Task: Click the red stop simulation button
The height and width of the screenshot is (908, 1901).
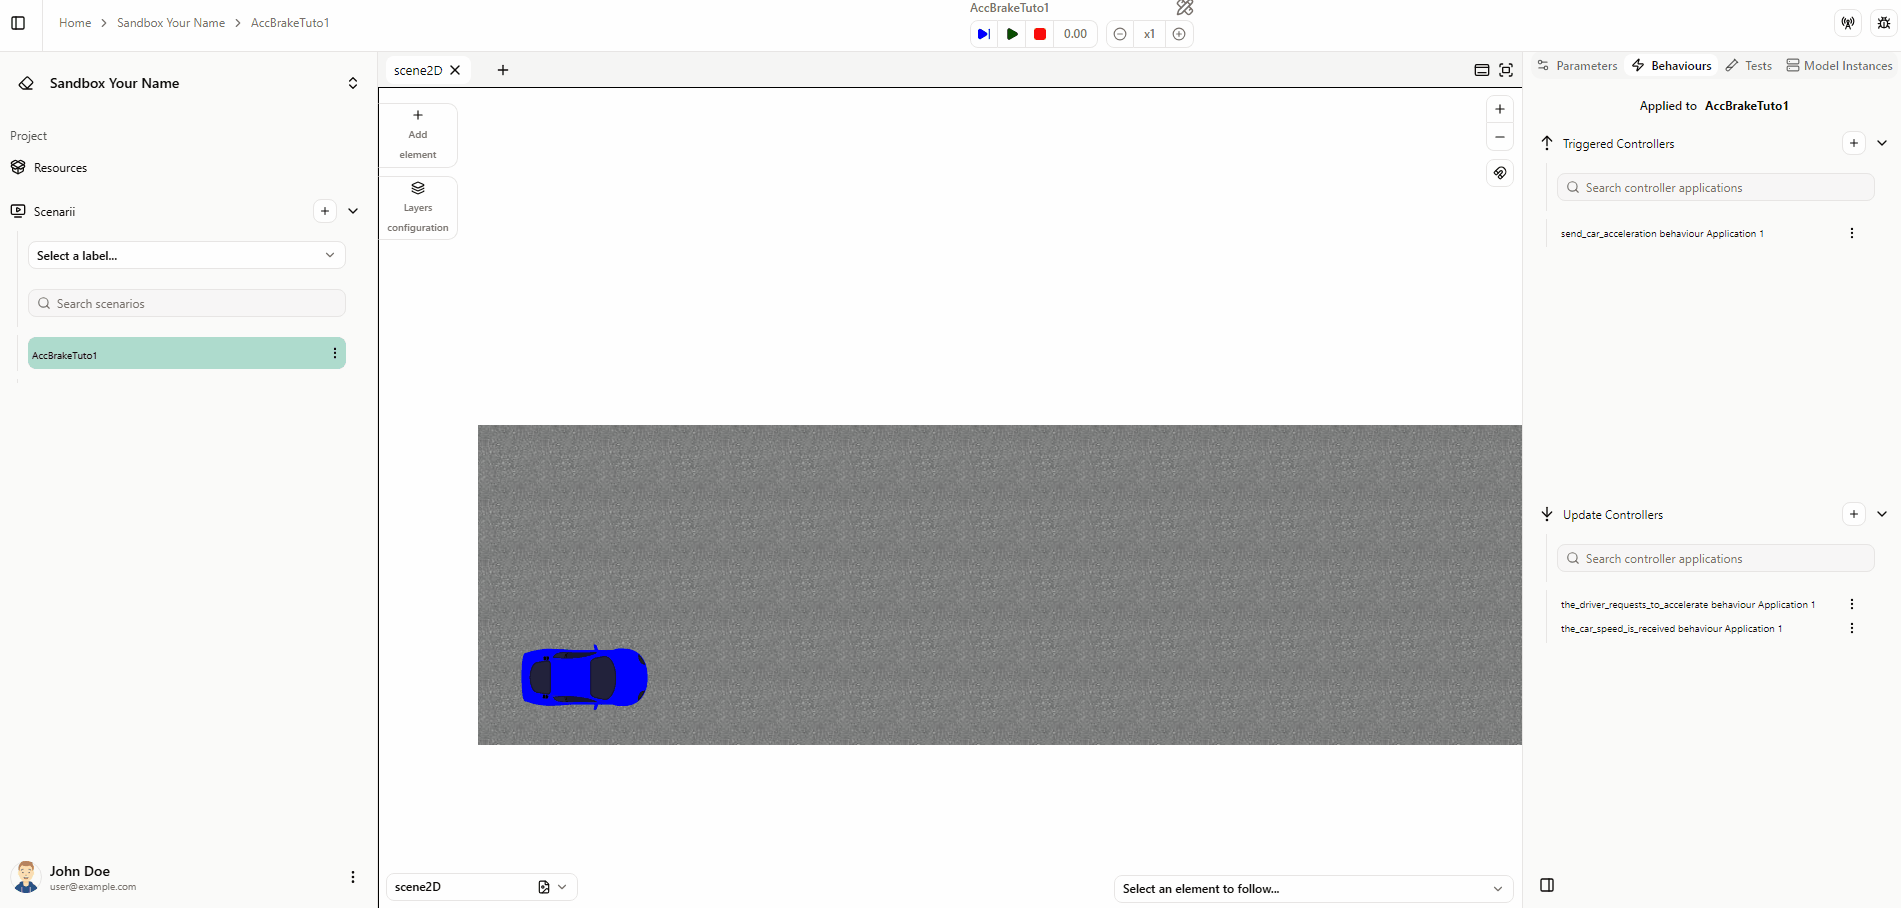Action: pyautogui.click(x=1040, y=34)
